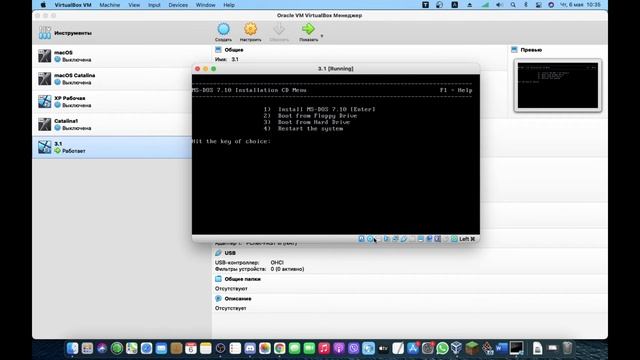Click the VM preview thumbnail
Screen dimensions: 640x360
(x=558, y=85)
